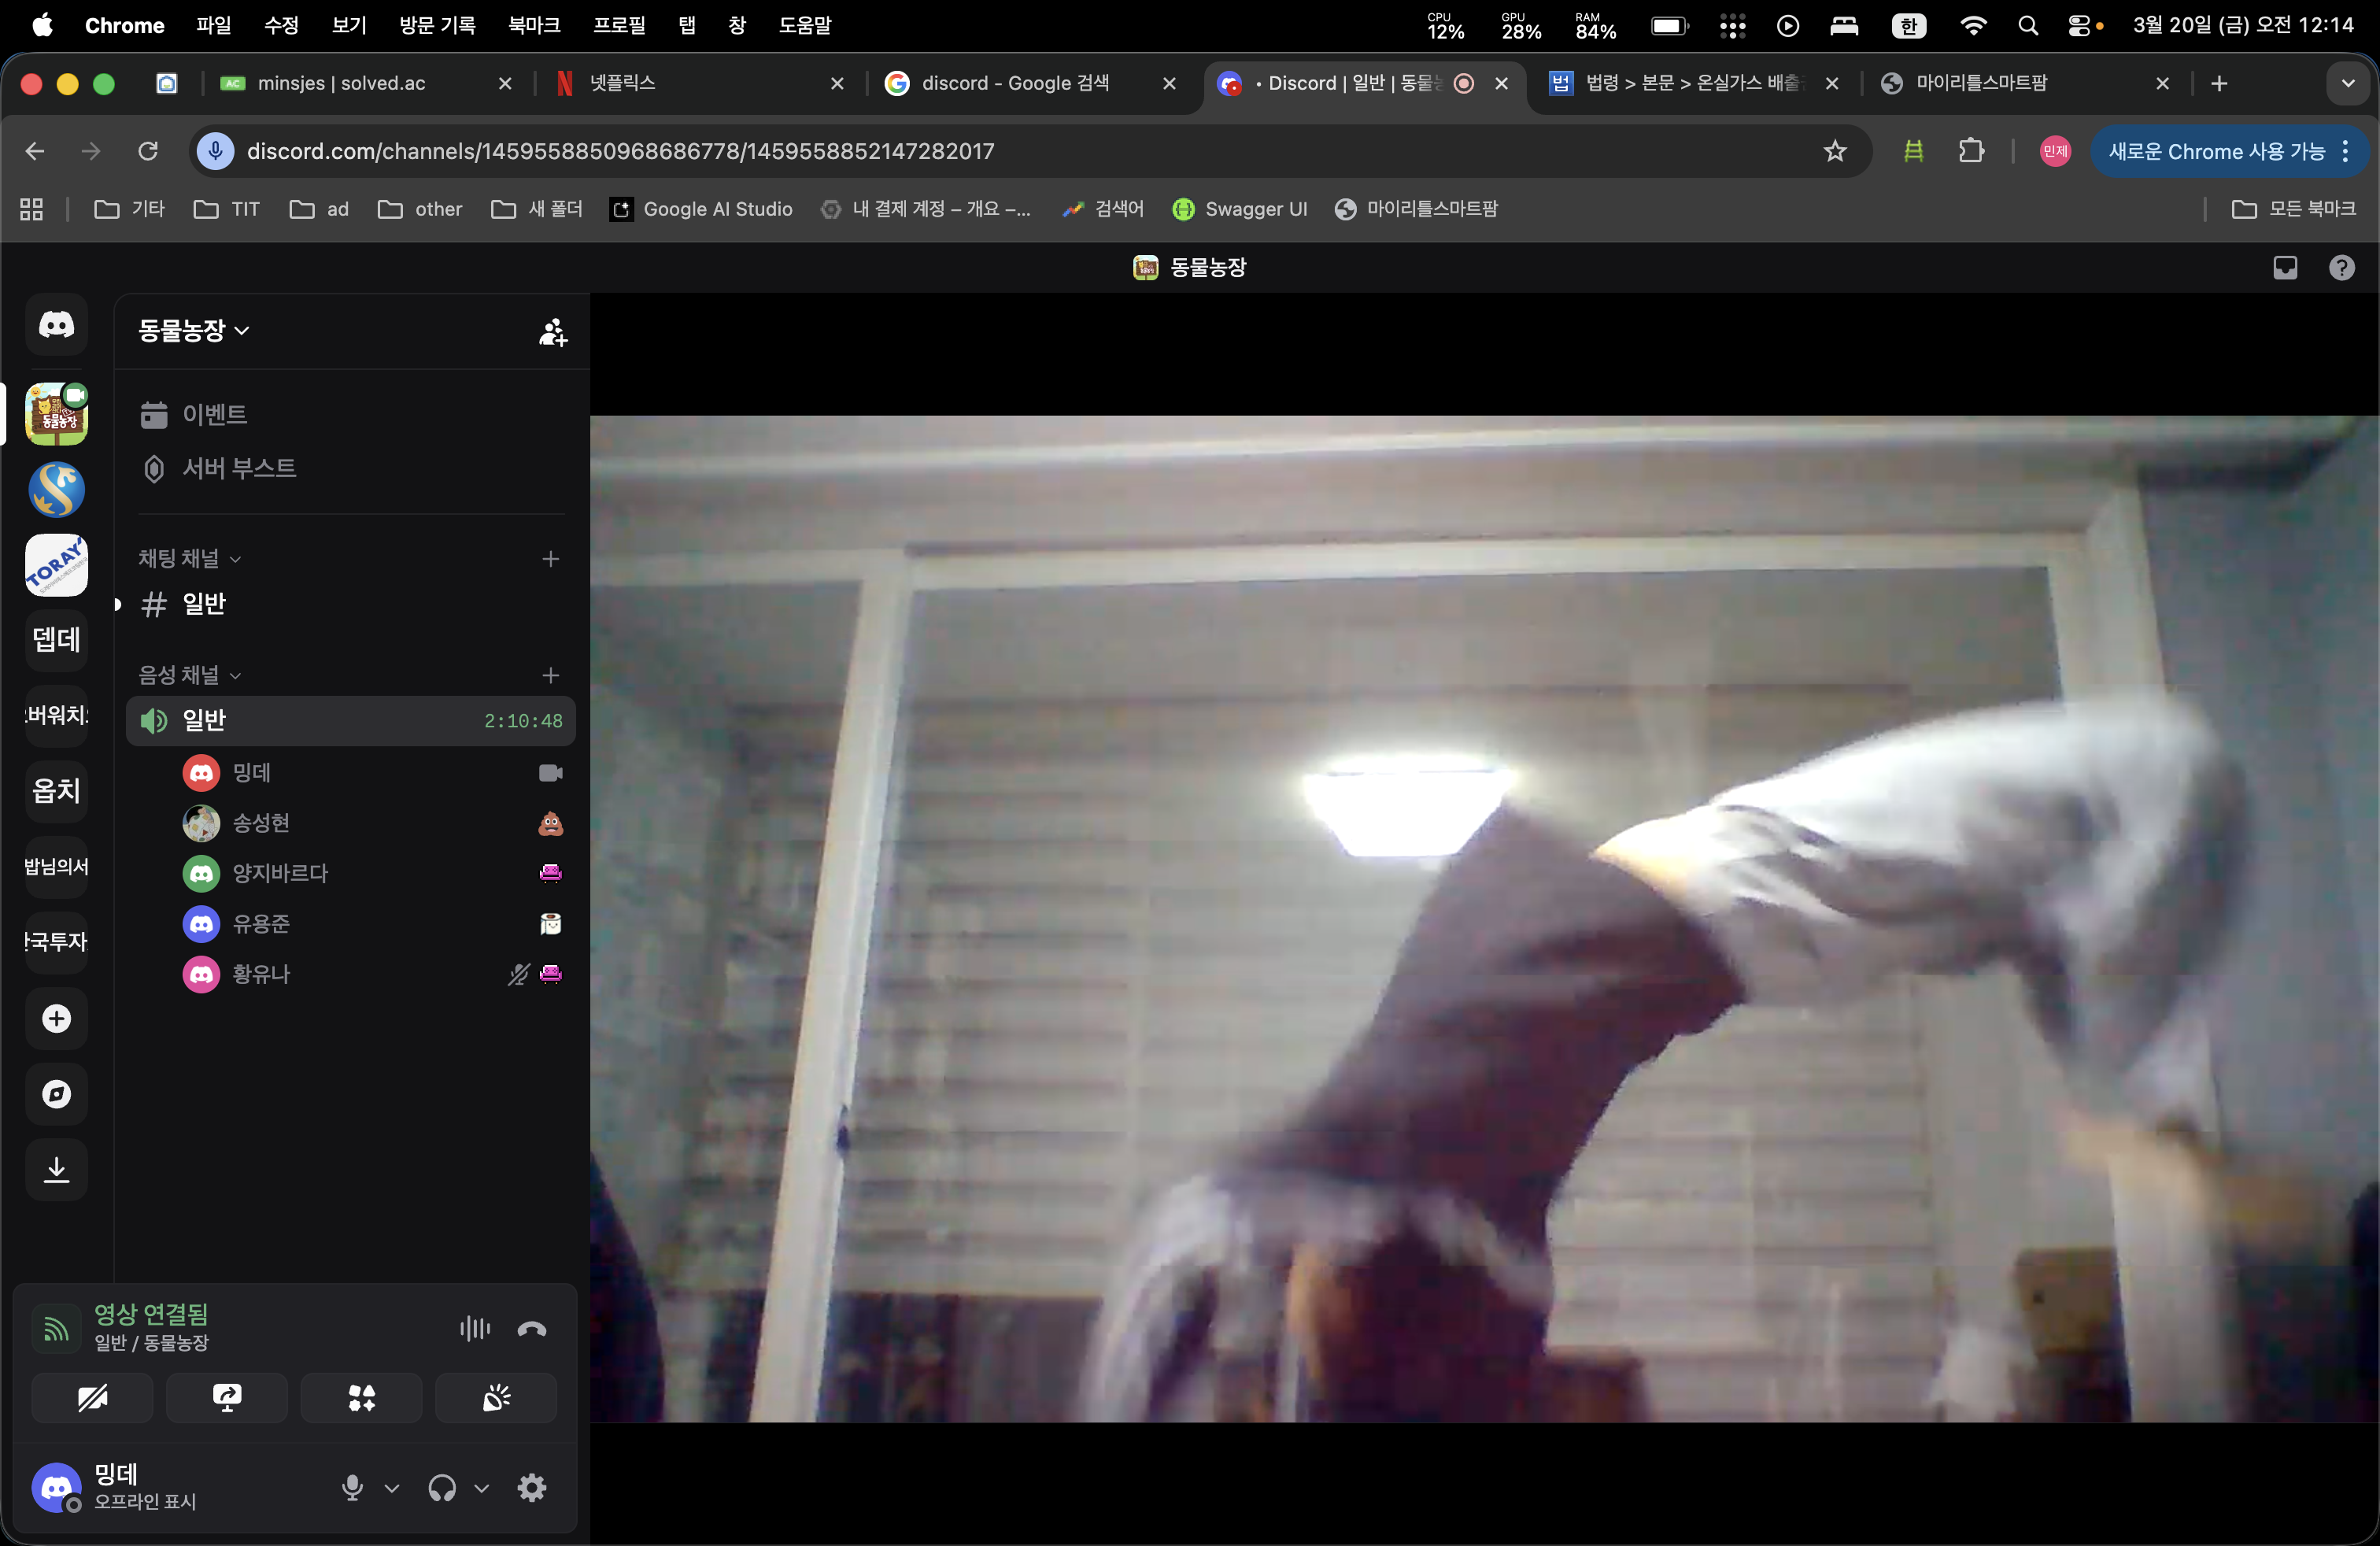Viewport: 2380px width, 1546px height.
Task: Open the activities launcher button
Action: coord(361,1397)
